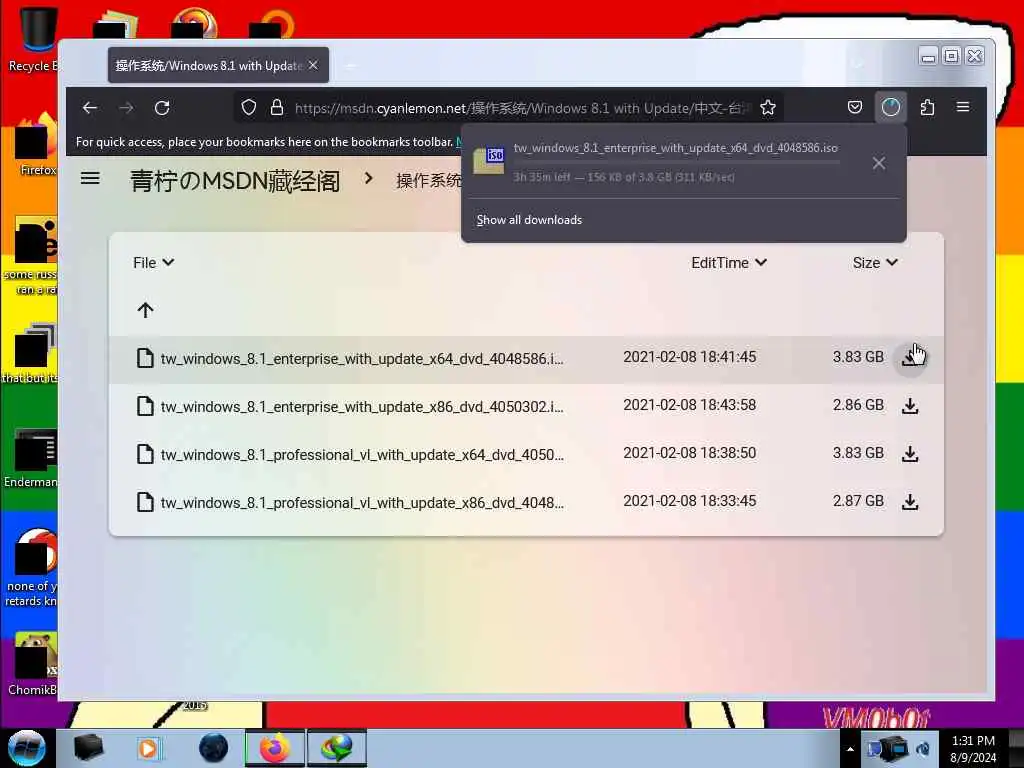
Task: Open tw_windows_8.1_professional_vl x86 file row
Action: coord(526,502)
